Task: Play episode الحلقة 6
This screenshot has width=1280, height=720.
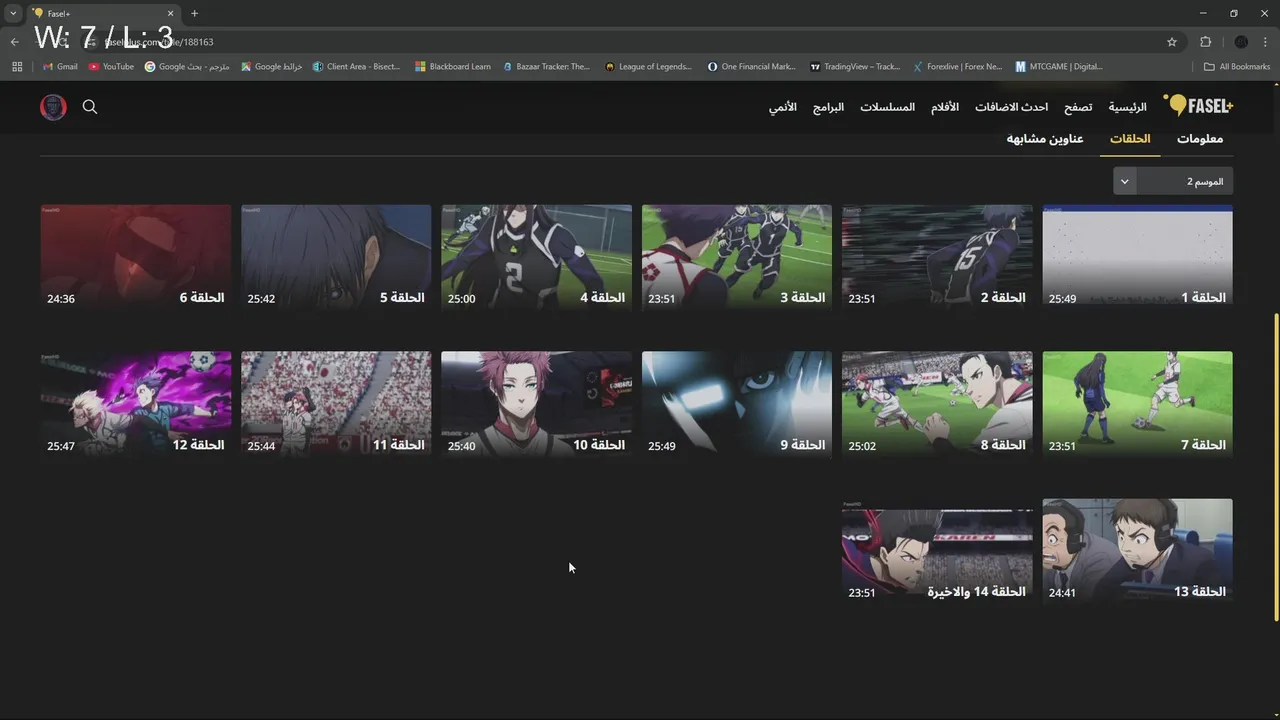Action: 136,256
